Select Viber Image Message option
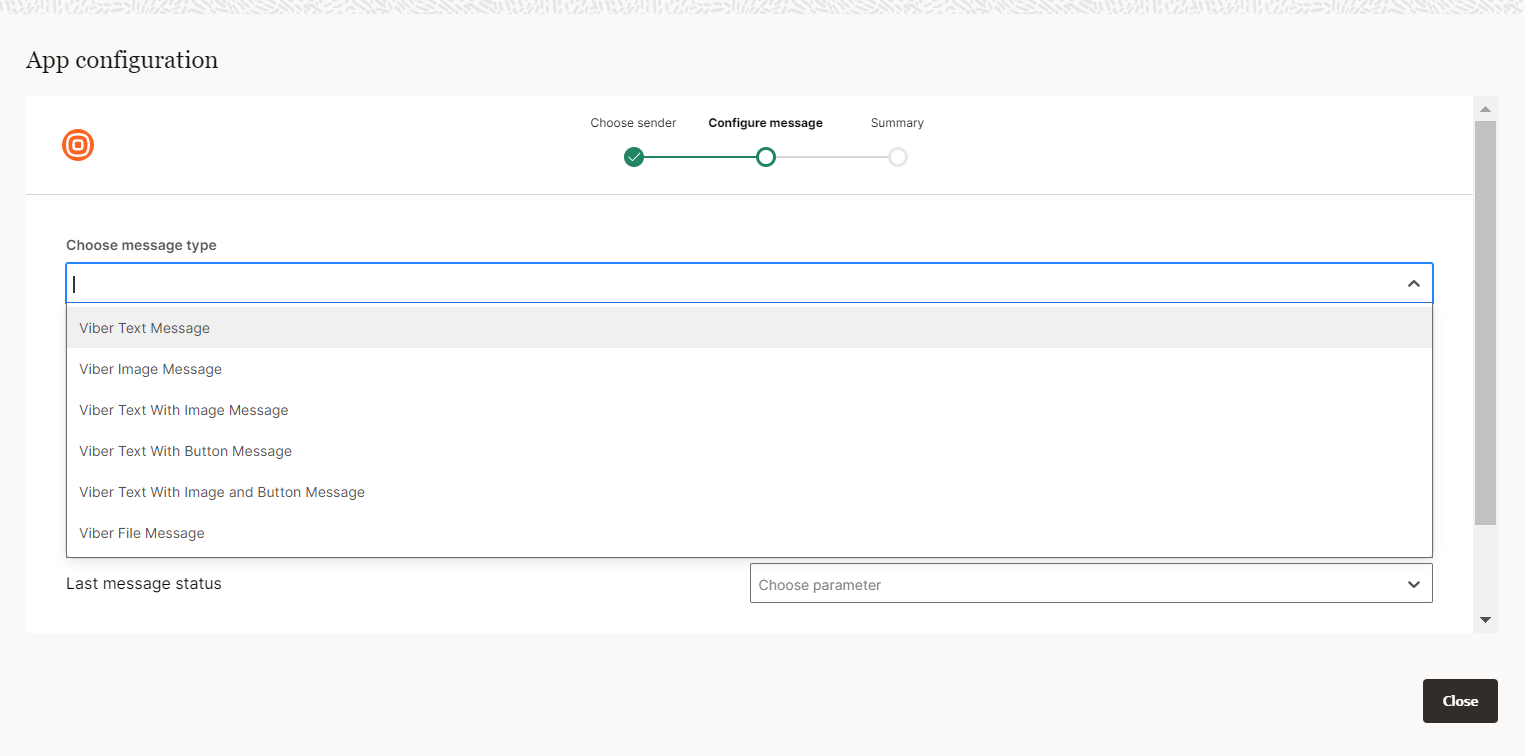Viewport: 1525px width, 756px height. (750, 369)
